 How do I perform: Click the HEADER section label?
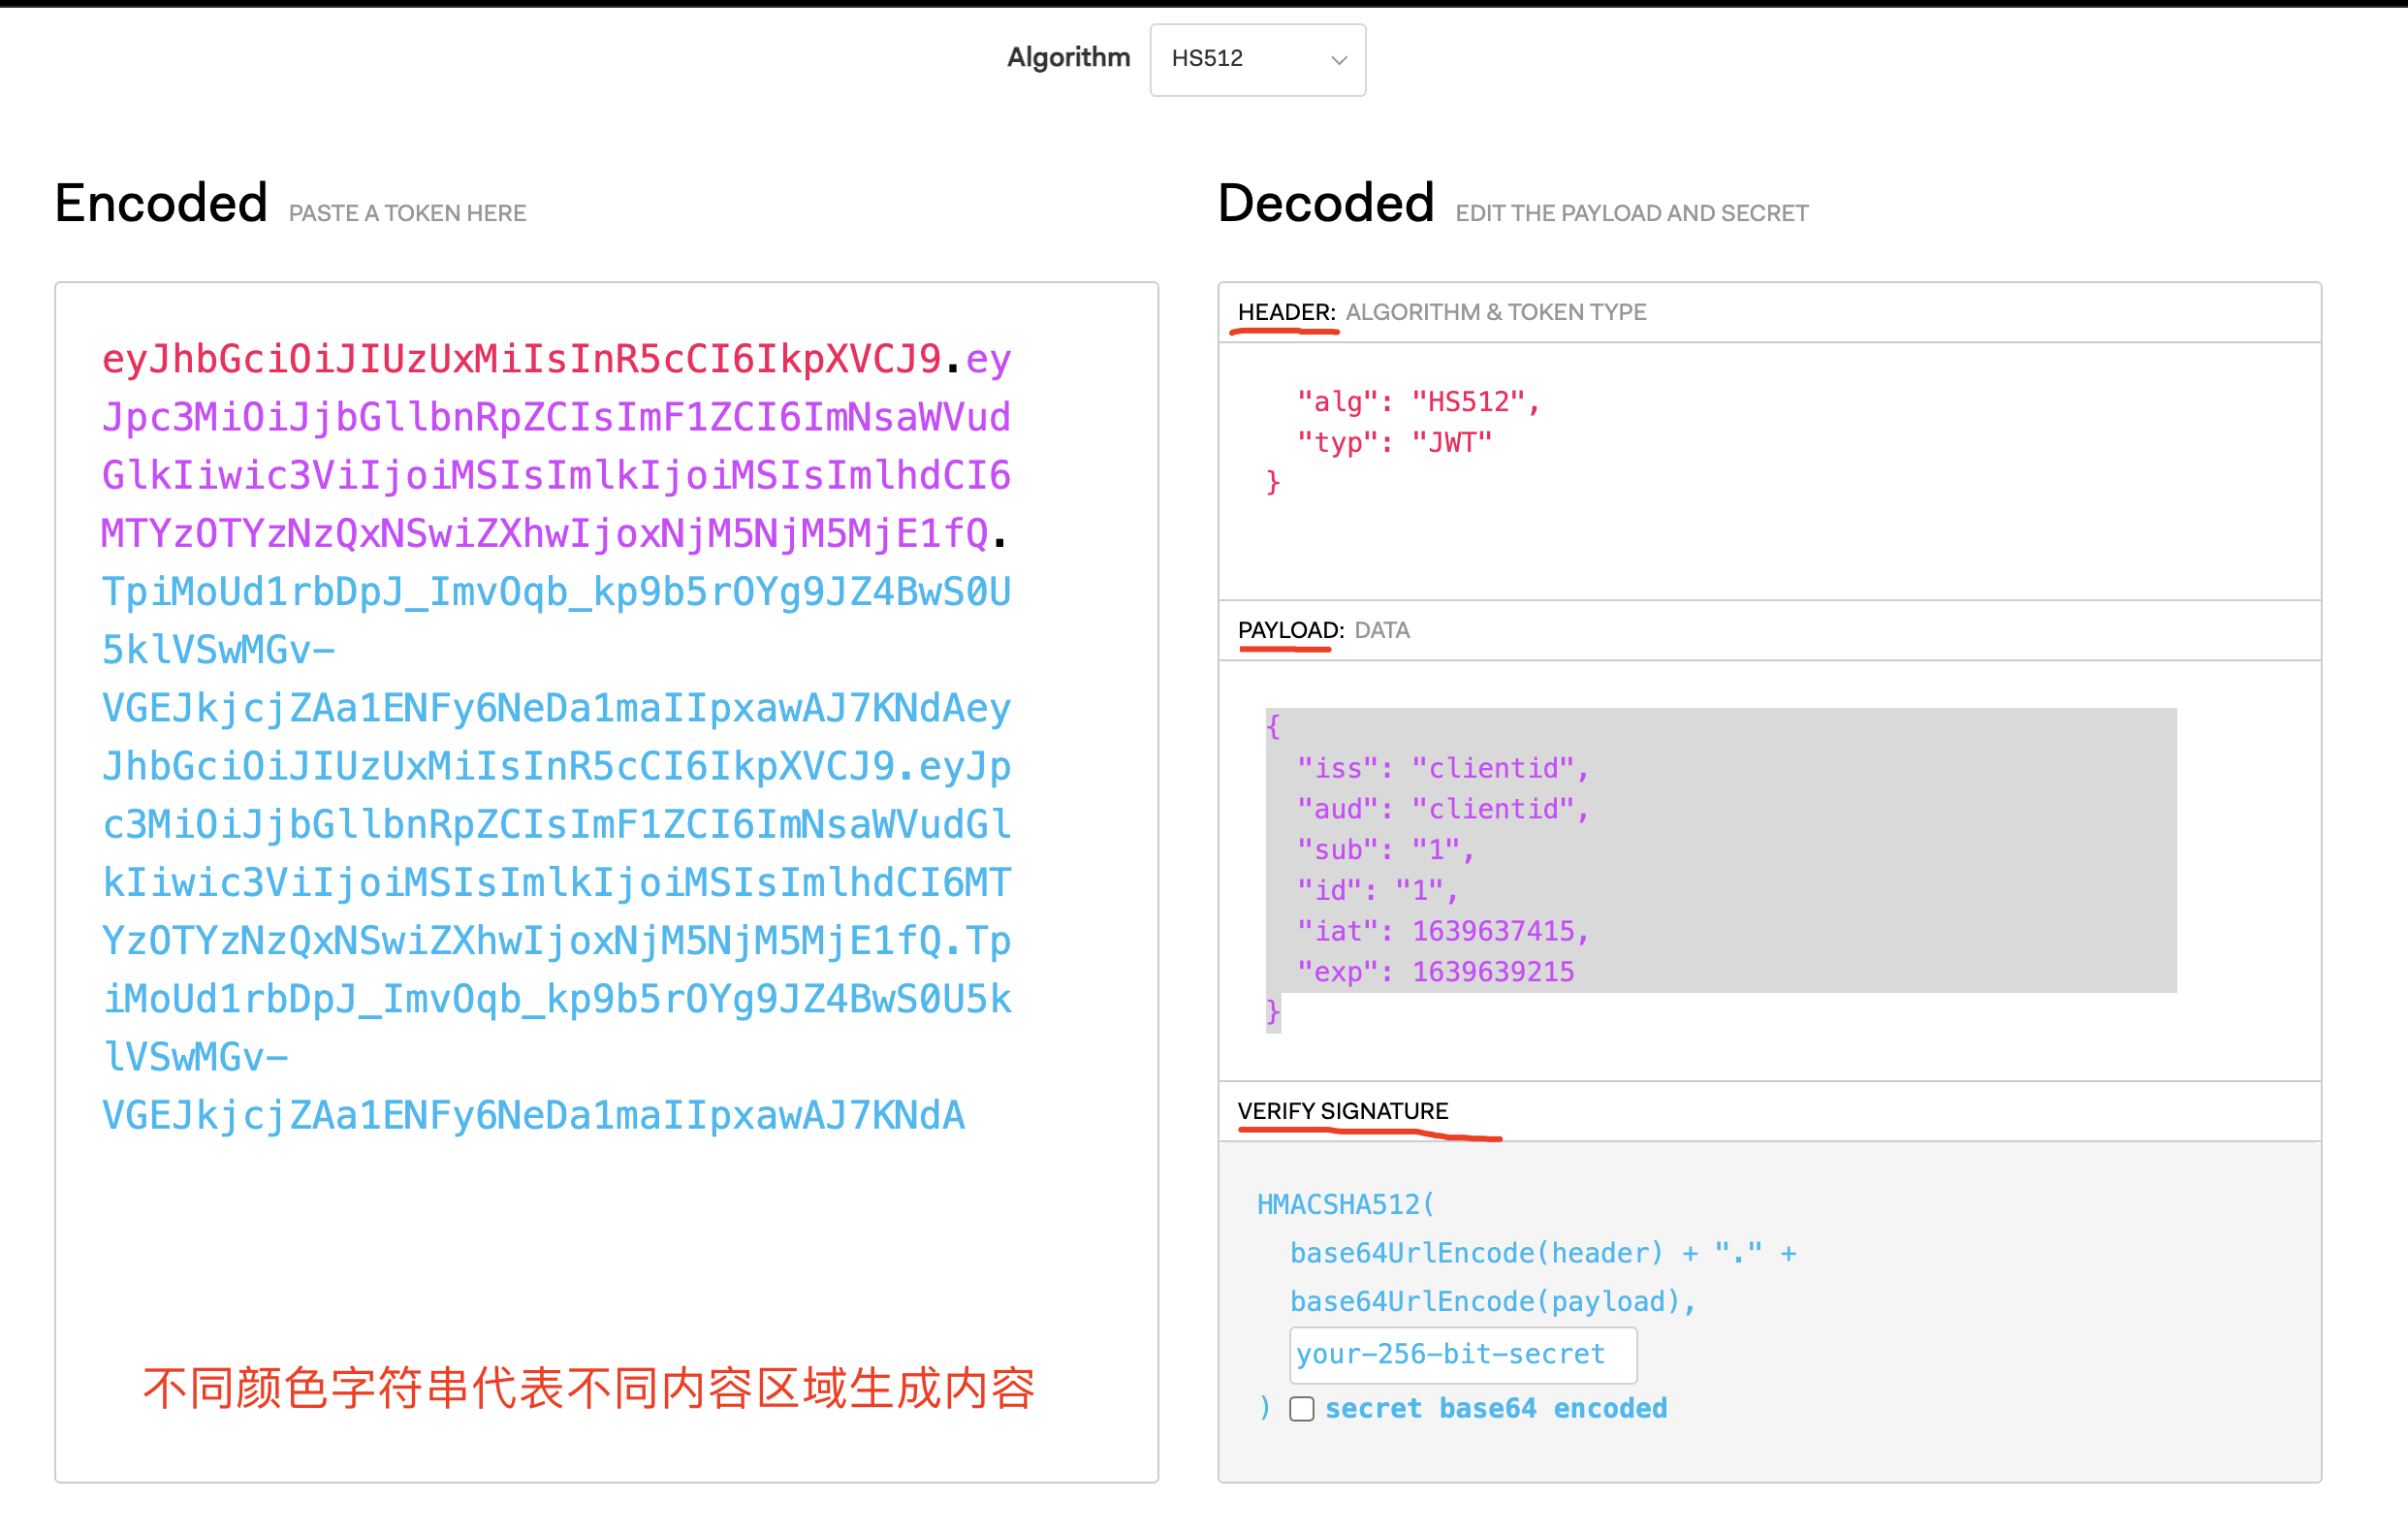[1286, 312]
